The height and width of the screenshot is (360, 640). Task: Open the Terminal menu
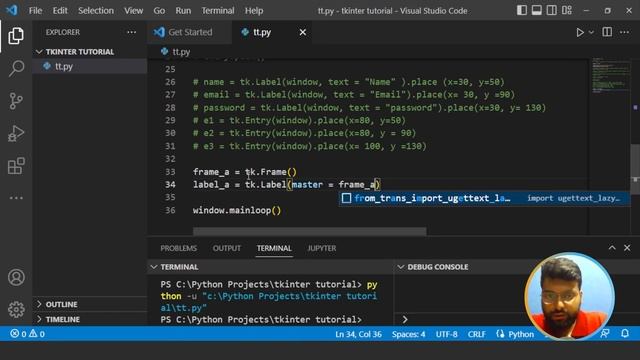click(218, 11)
